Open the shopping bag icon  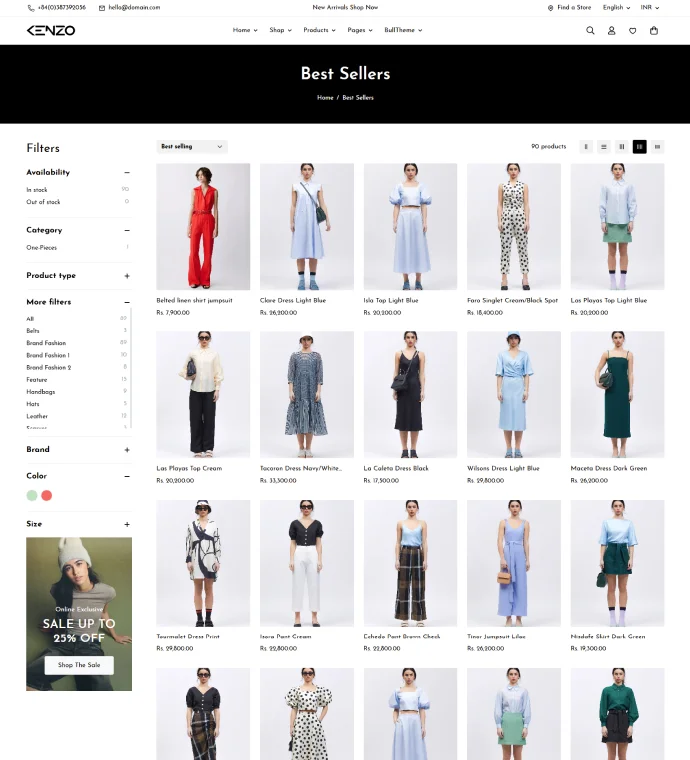pyautogui.click(x=654, y=31)
